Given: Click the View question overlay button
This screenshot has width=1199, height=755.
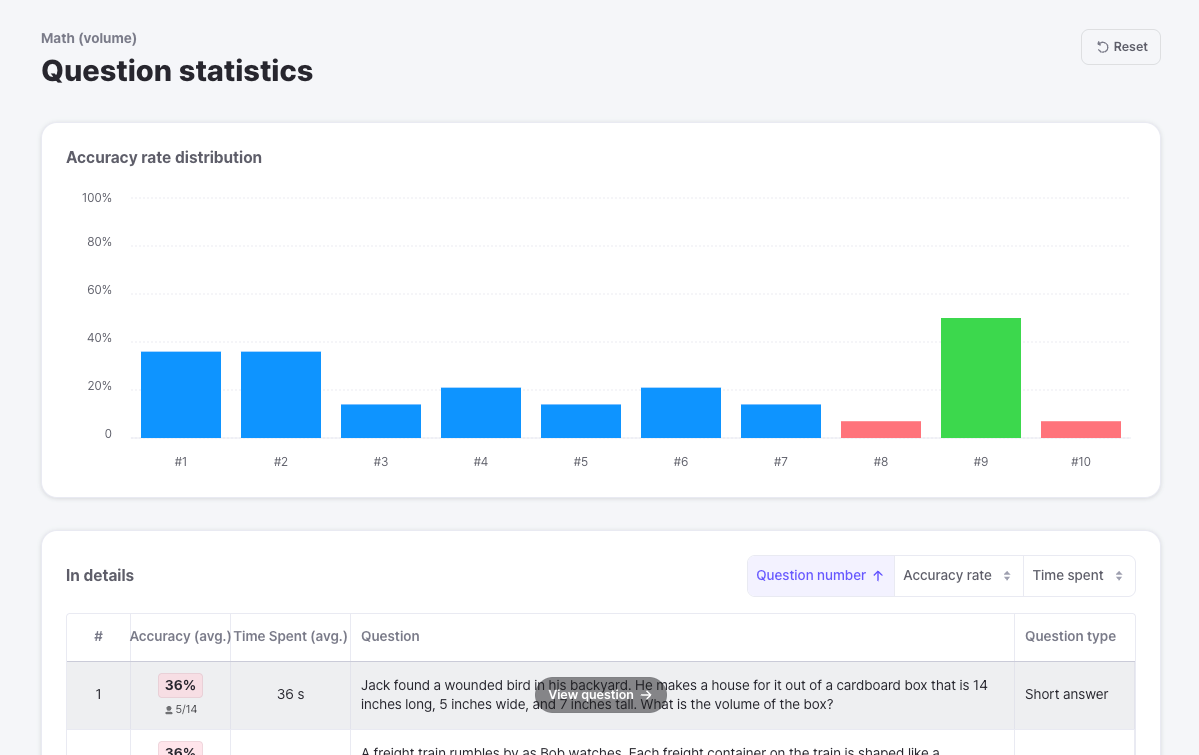Looking at the screenshot, I should coord(600,695).
